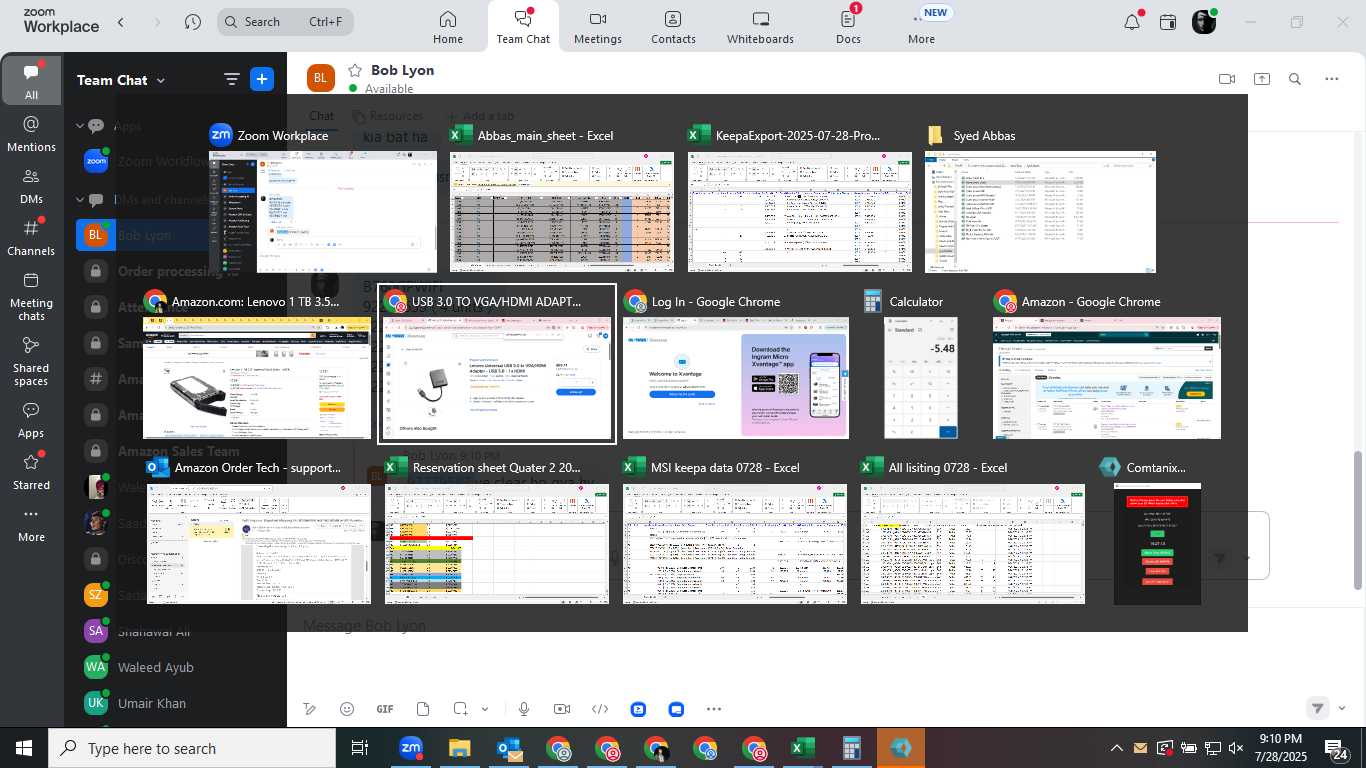Show hidden system tray icons
Viewport: 1366px width, 768px height.
coord(1117,748)
